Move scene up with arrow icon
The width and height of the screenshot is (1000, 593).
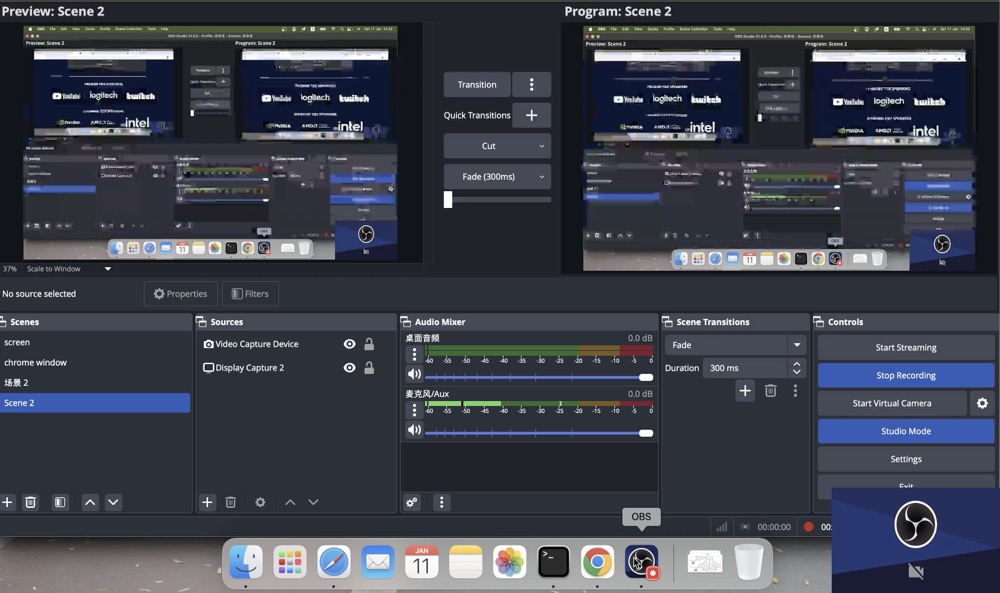90,502
